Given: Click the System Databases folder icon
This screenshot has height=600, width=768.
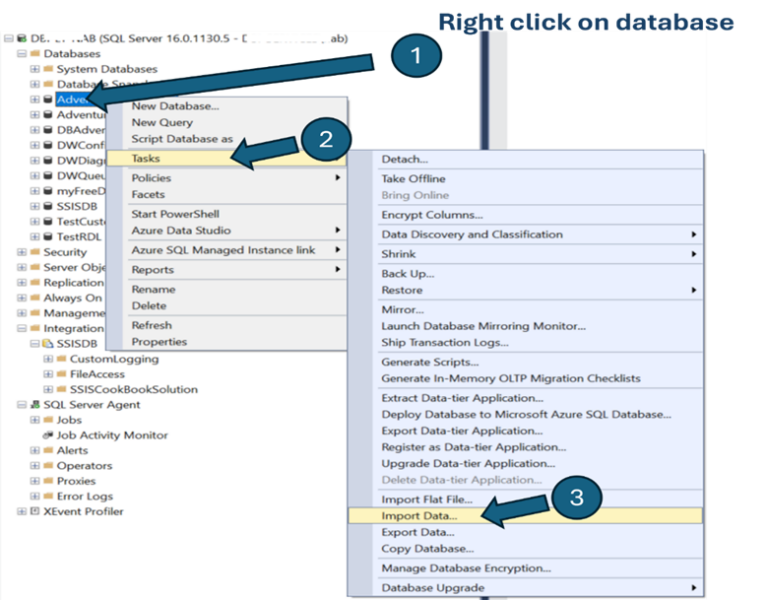Looking at the screenshot, I should point(47,69).
